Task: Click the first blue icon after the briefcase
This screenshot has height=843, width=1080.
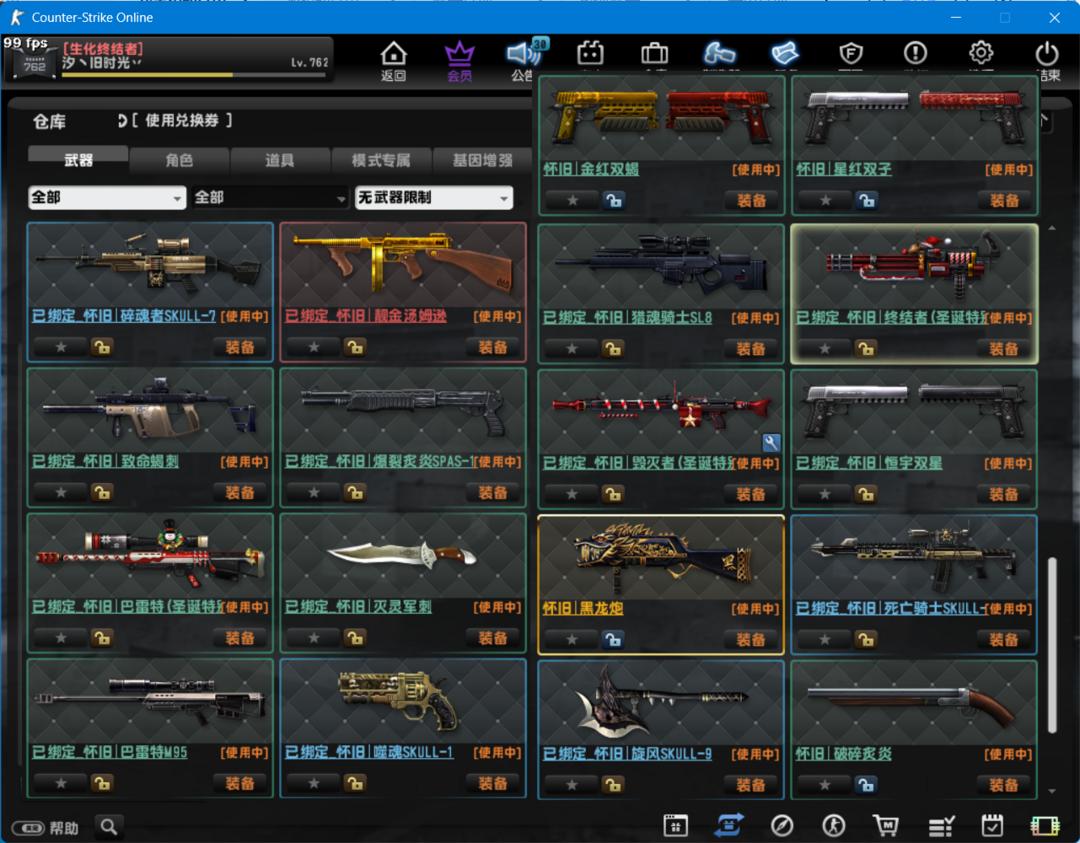Action: (x=720, y=53)
